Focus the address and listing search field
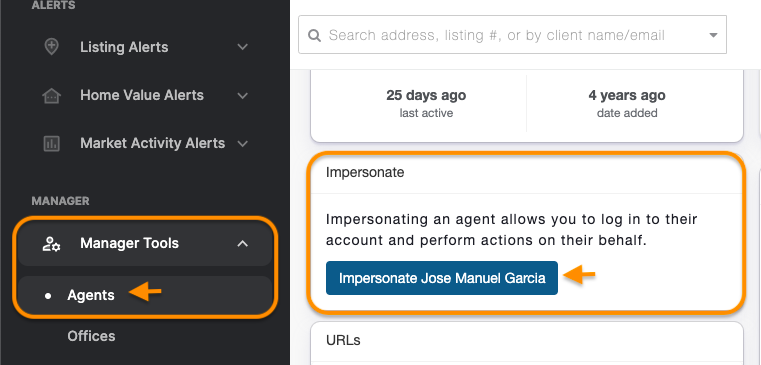The image size is (761, 365). [x=512, y=34]
